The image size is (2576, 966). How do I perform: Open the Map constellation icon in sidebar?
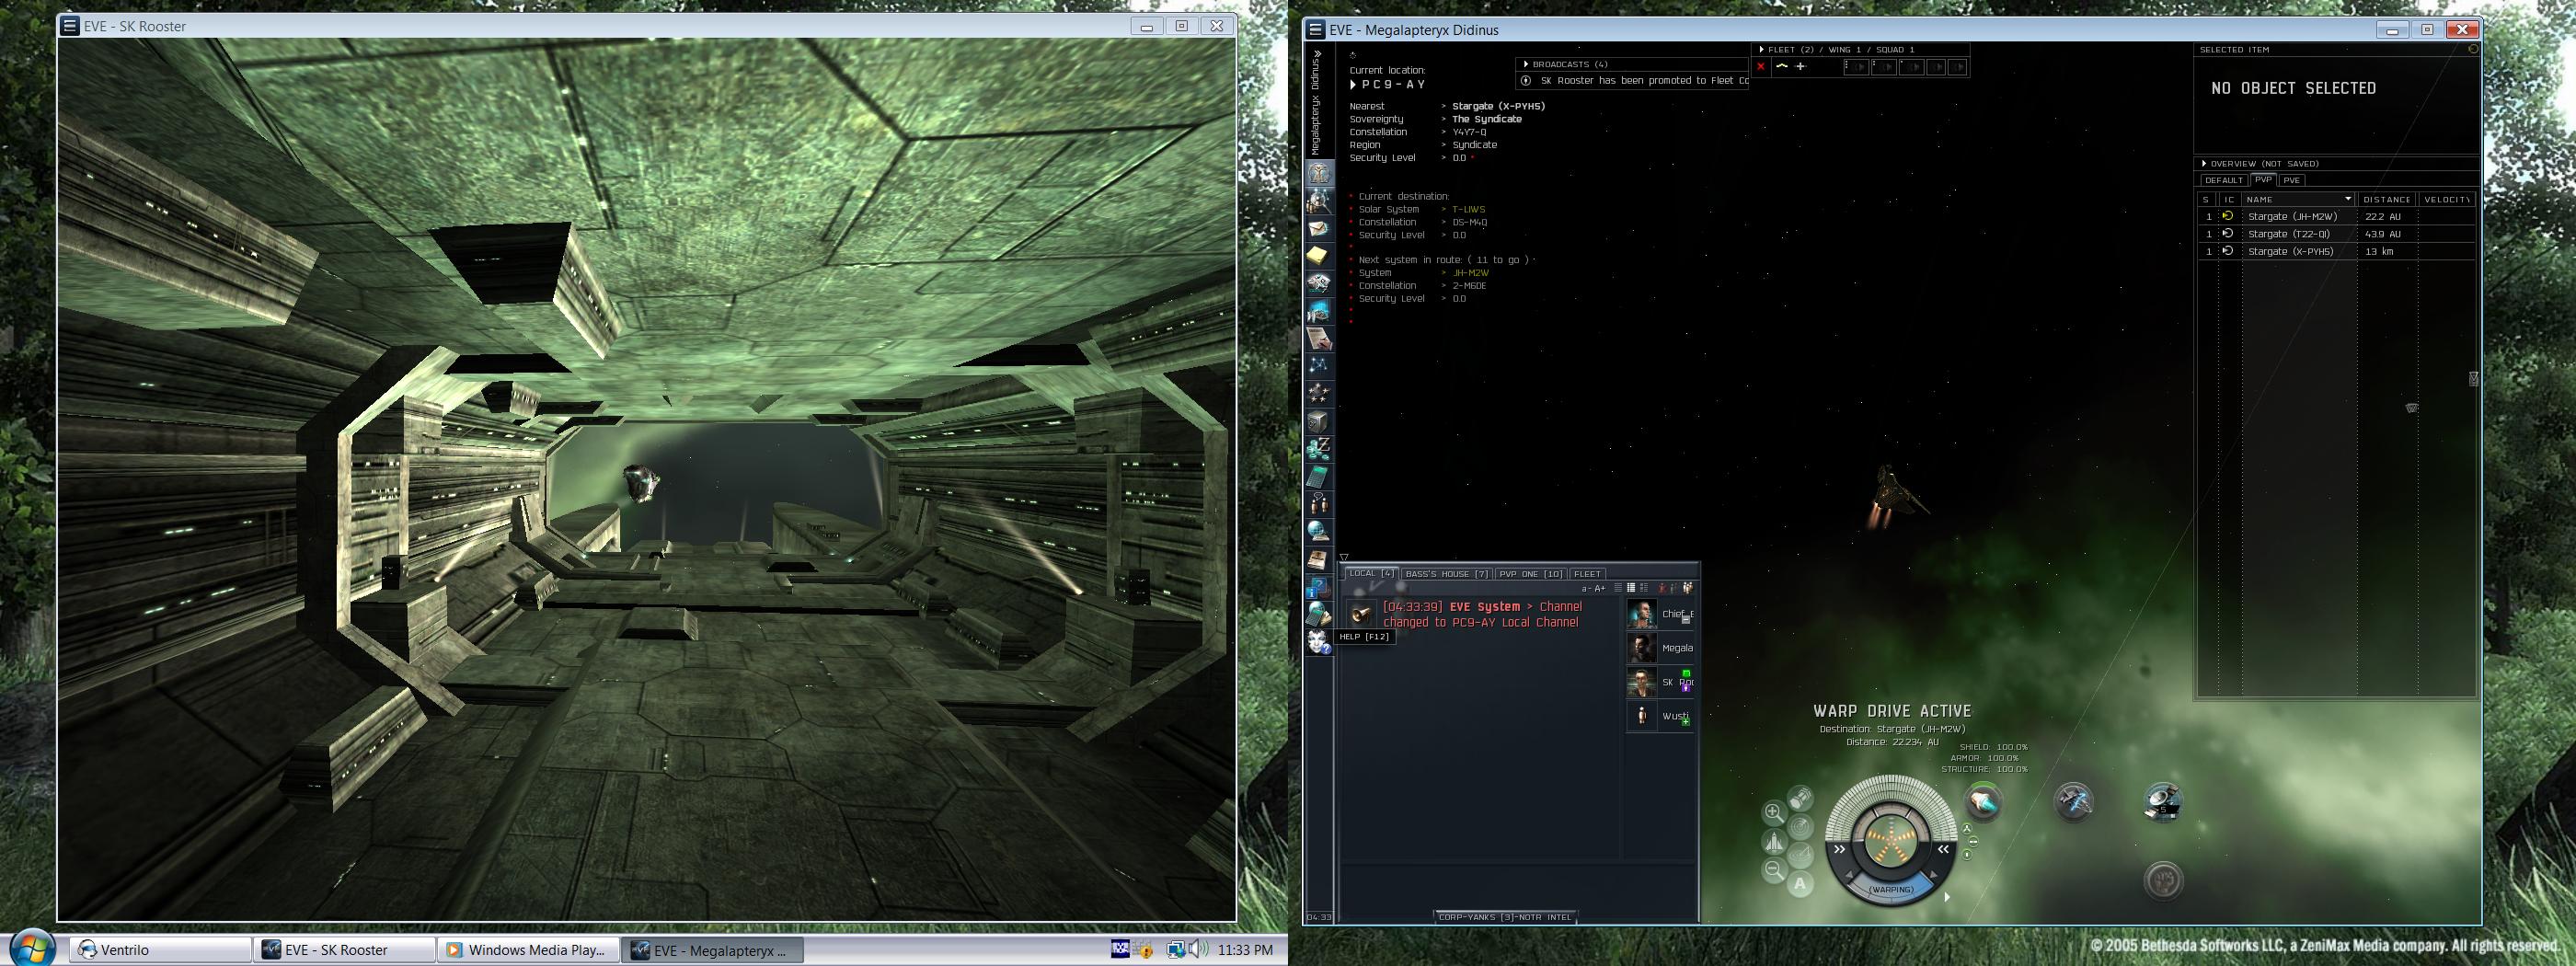click(1319, 365)
